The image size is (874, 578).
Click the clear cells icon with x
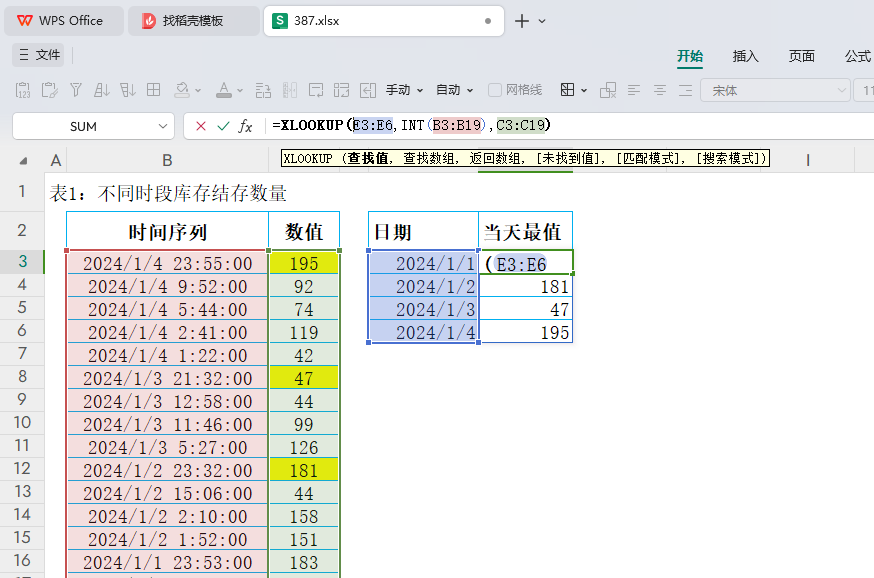coord(608,90)
